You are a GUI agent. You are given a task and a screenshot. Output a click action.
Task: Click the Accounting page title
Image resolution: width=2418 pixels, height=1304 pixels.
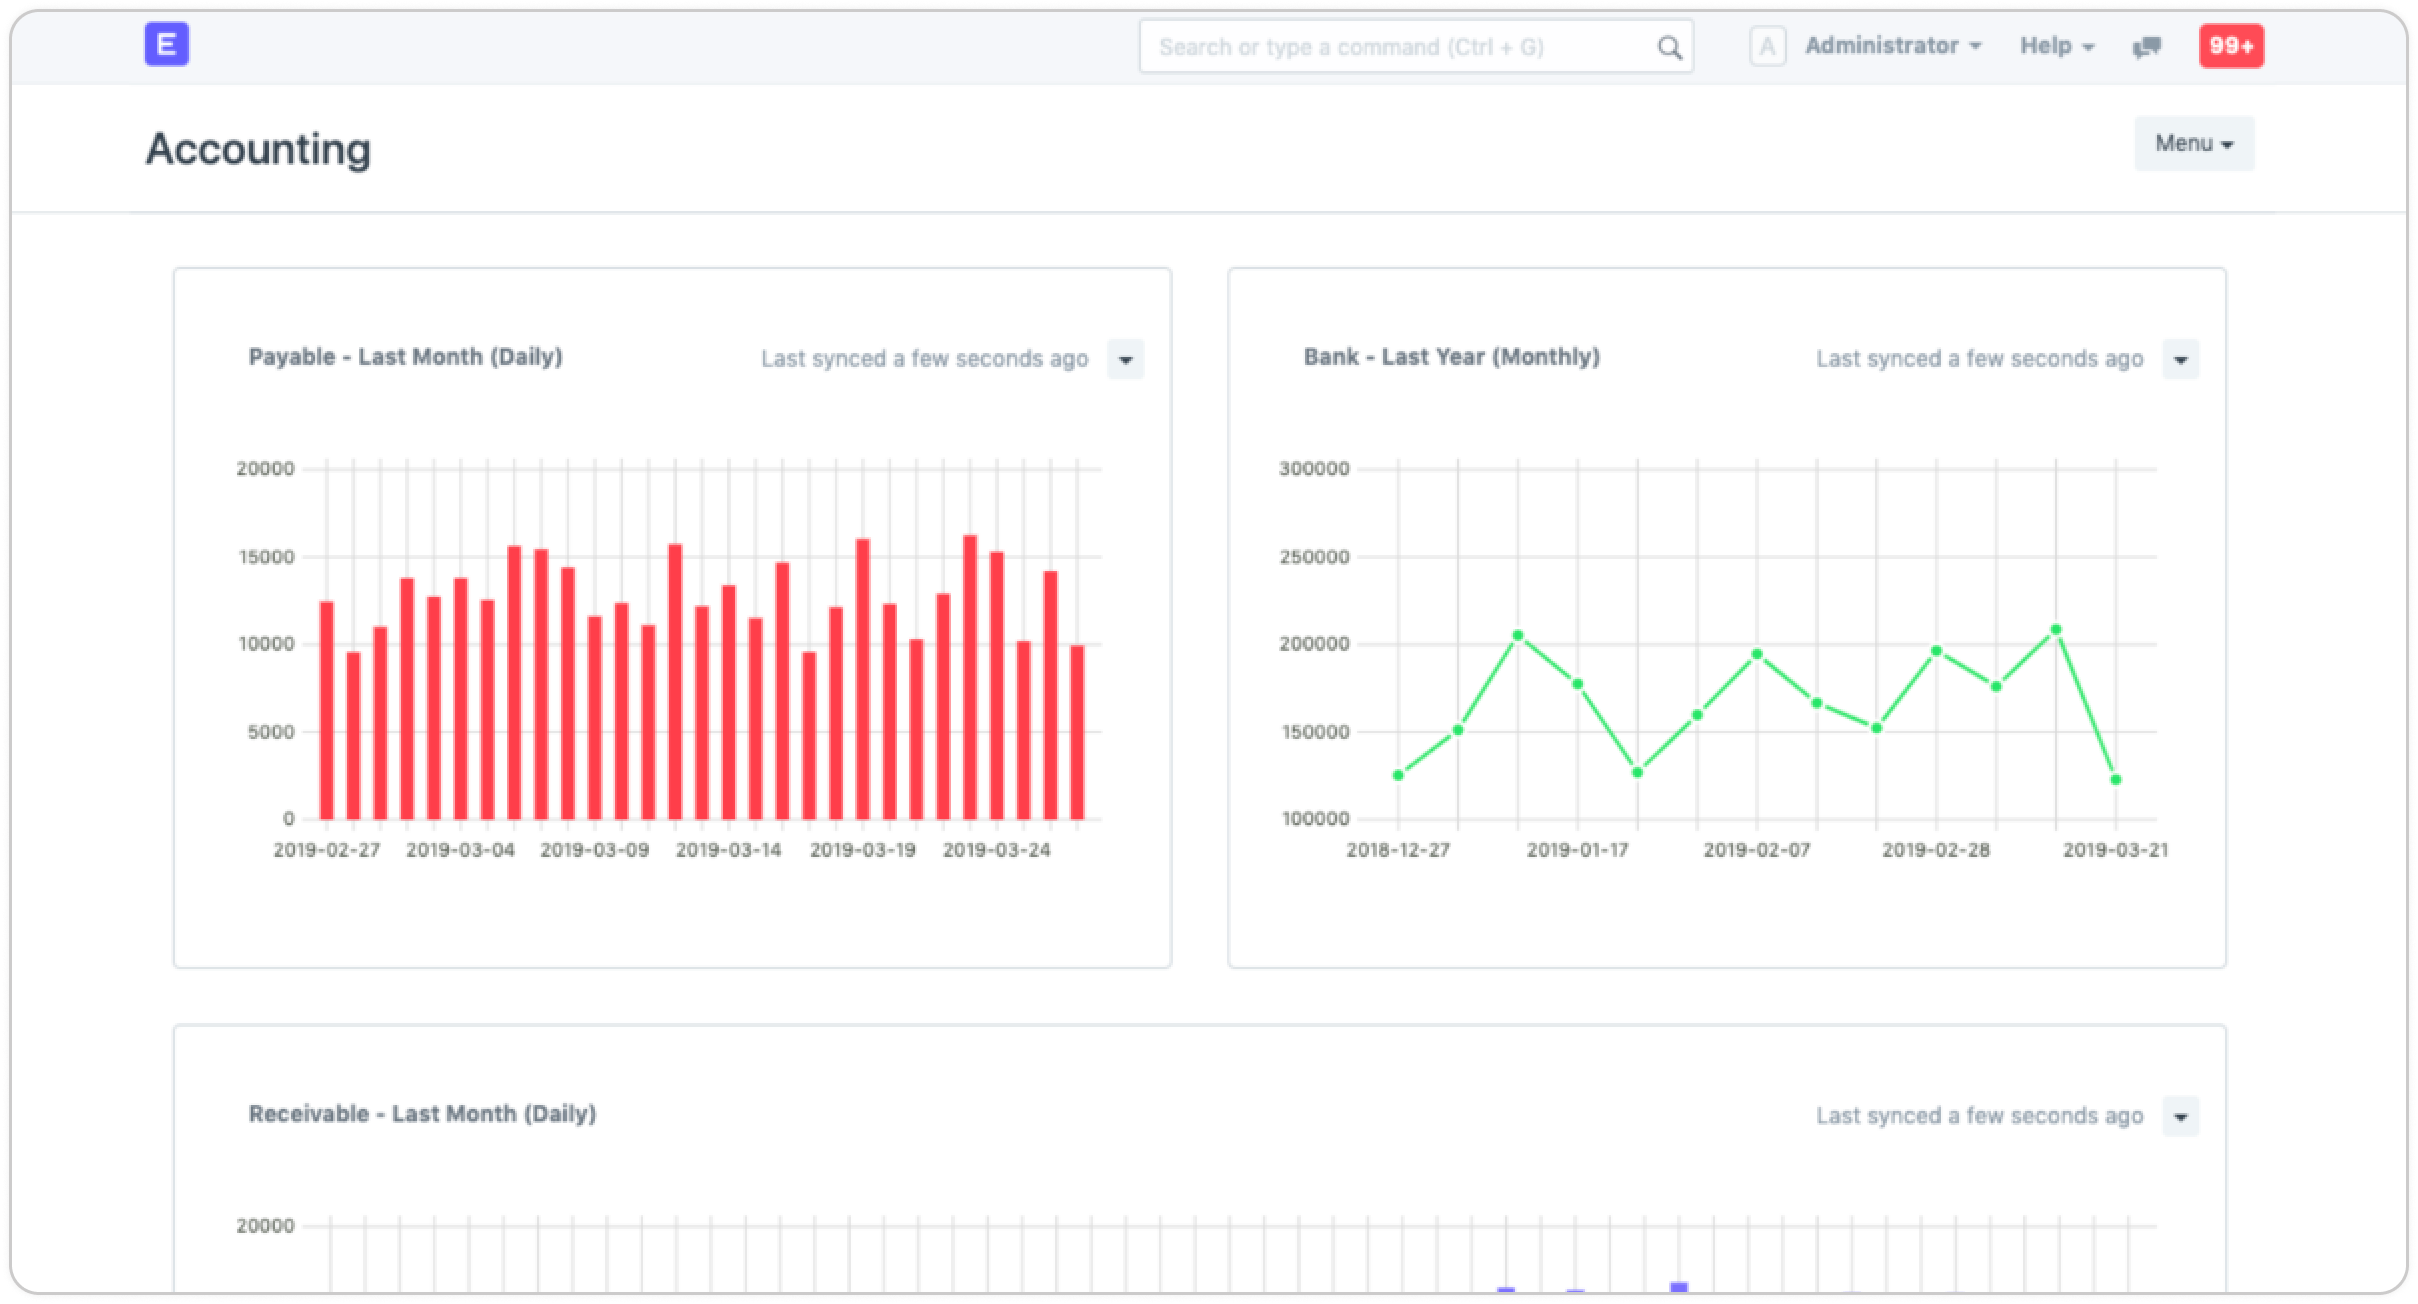pos(258,149)
